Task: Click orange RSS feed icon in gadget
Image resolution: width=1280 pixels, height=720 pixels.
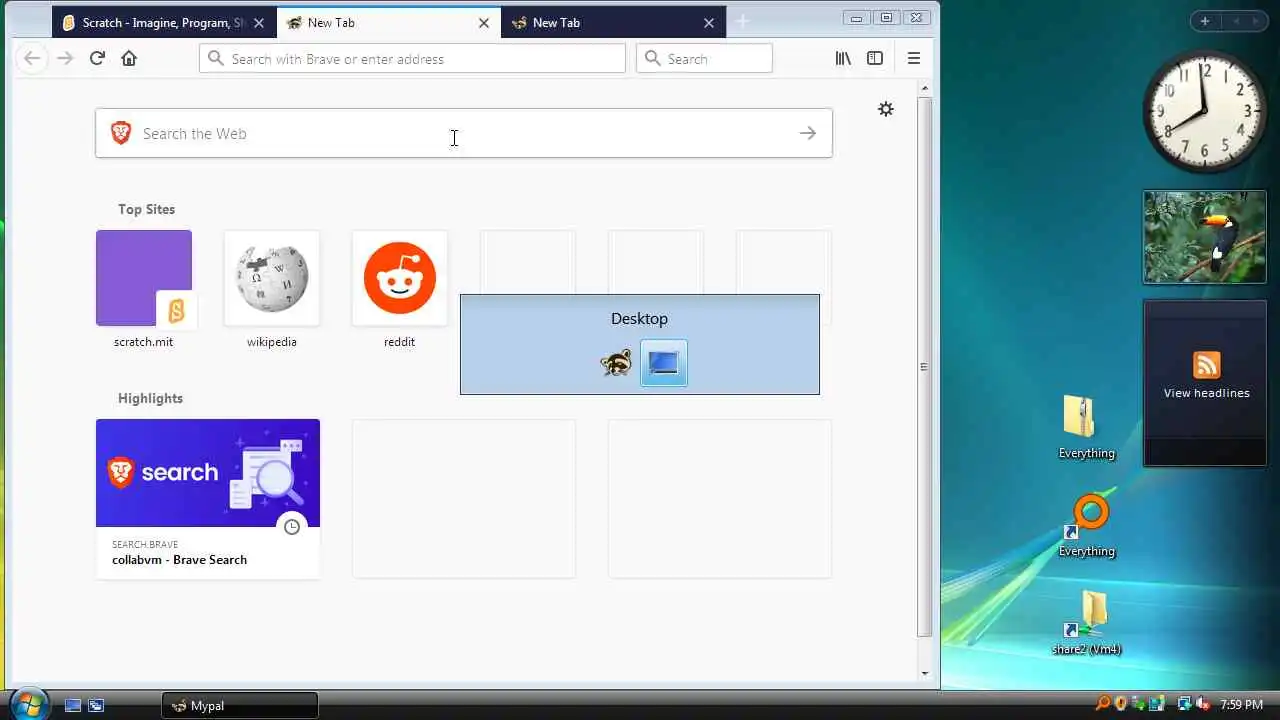Action: pyautogui.click(x=1206, y=365)
